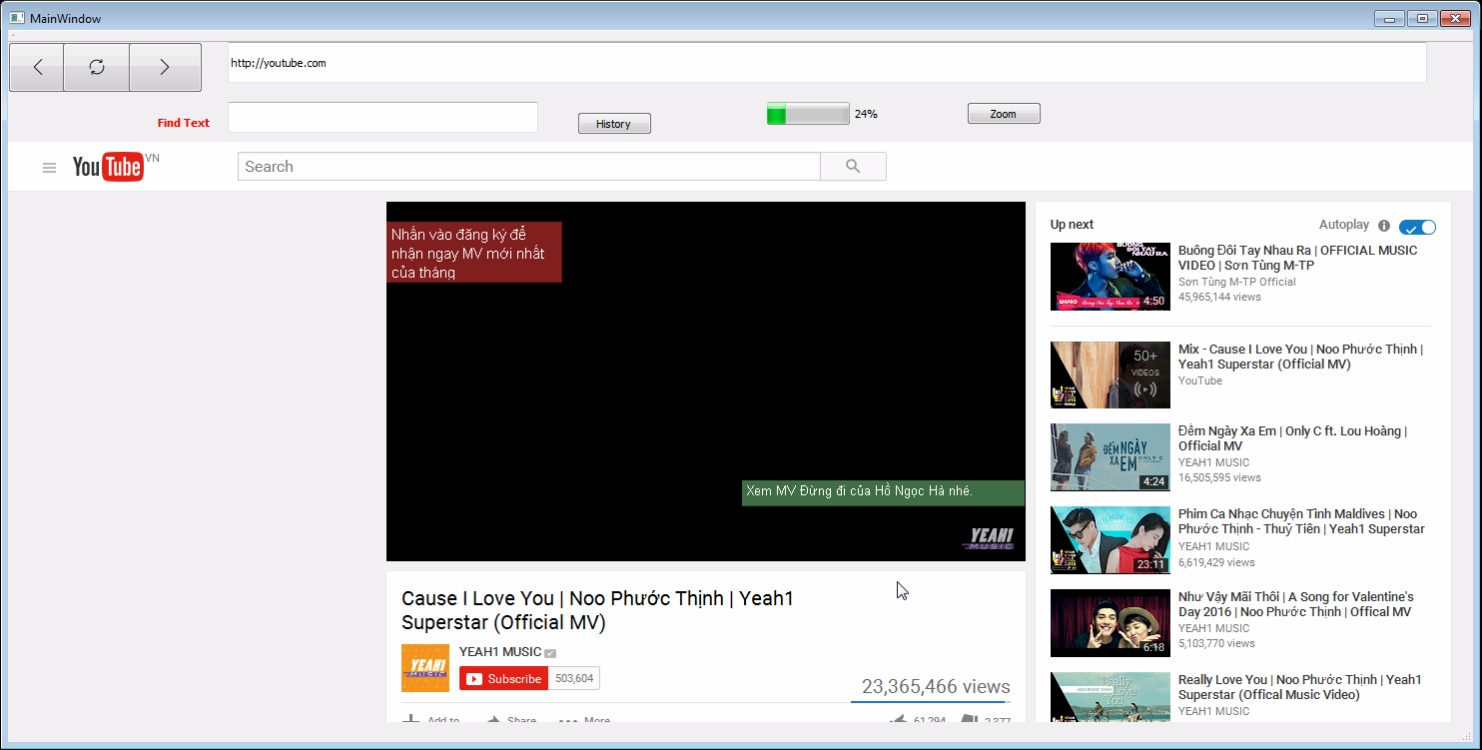Click the 24% progress label
Image resolution: width=1482 pixels, height=750 pixels.
click(866, 114)
